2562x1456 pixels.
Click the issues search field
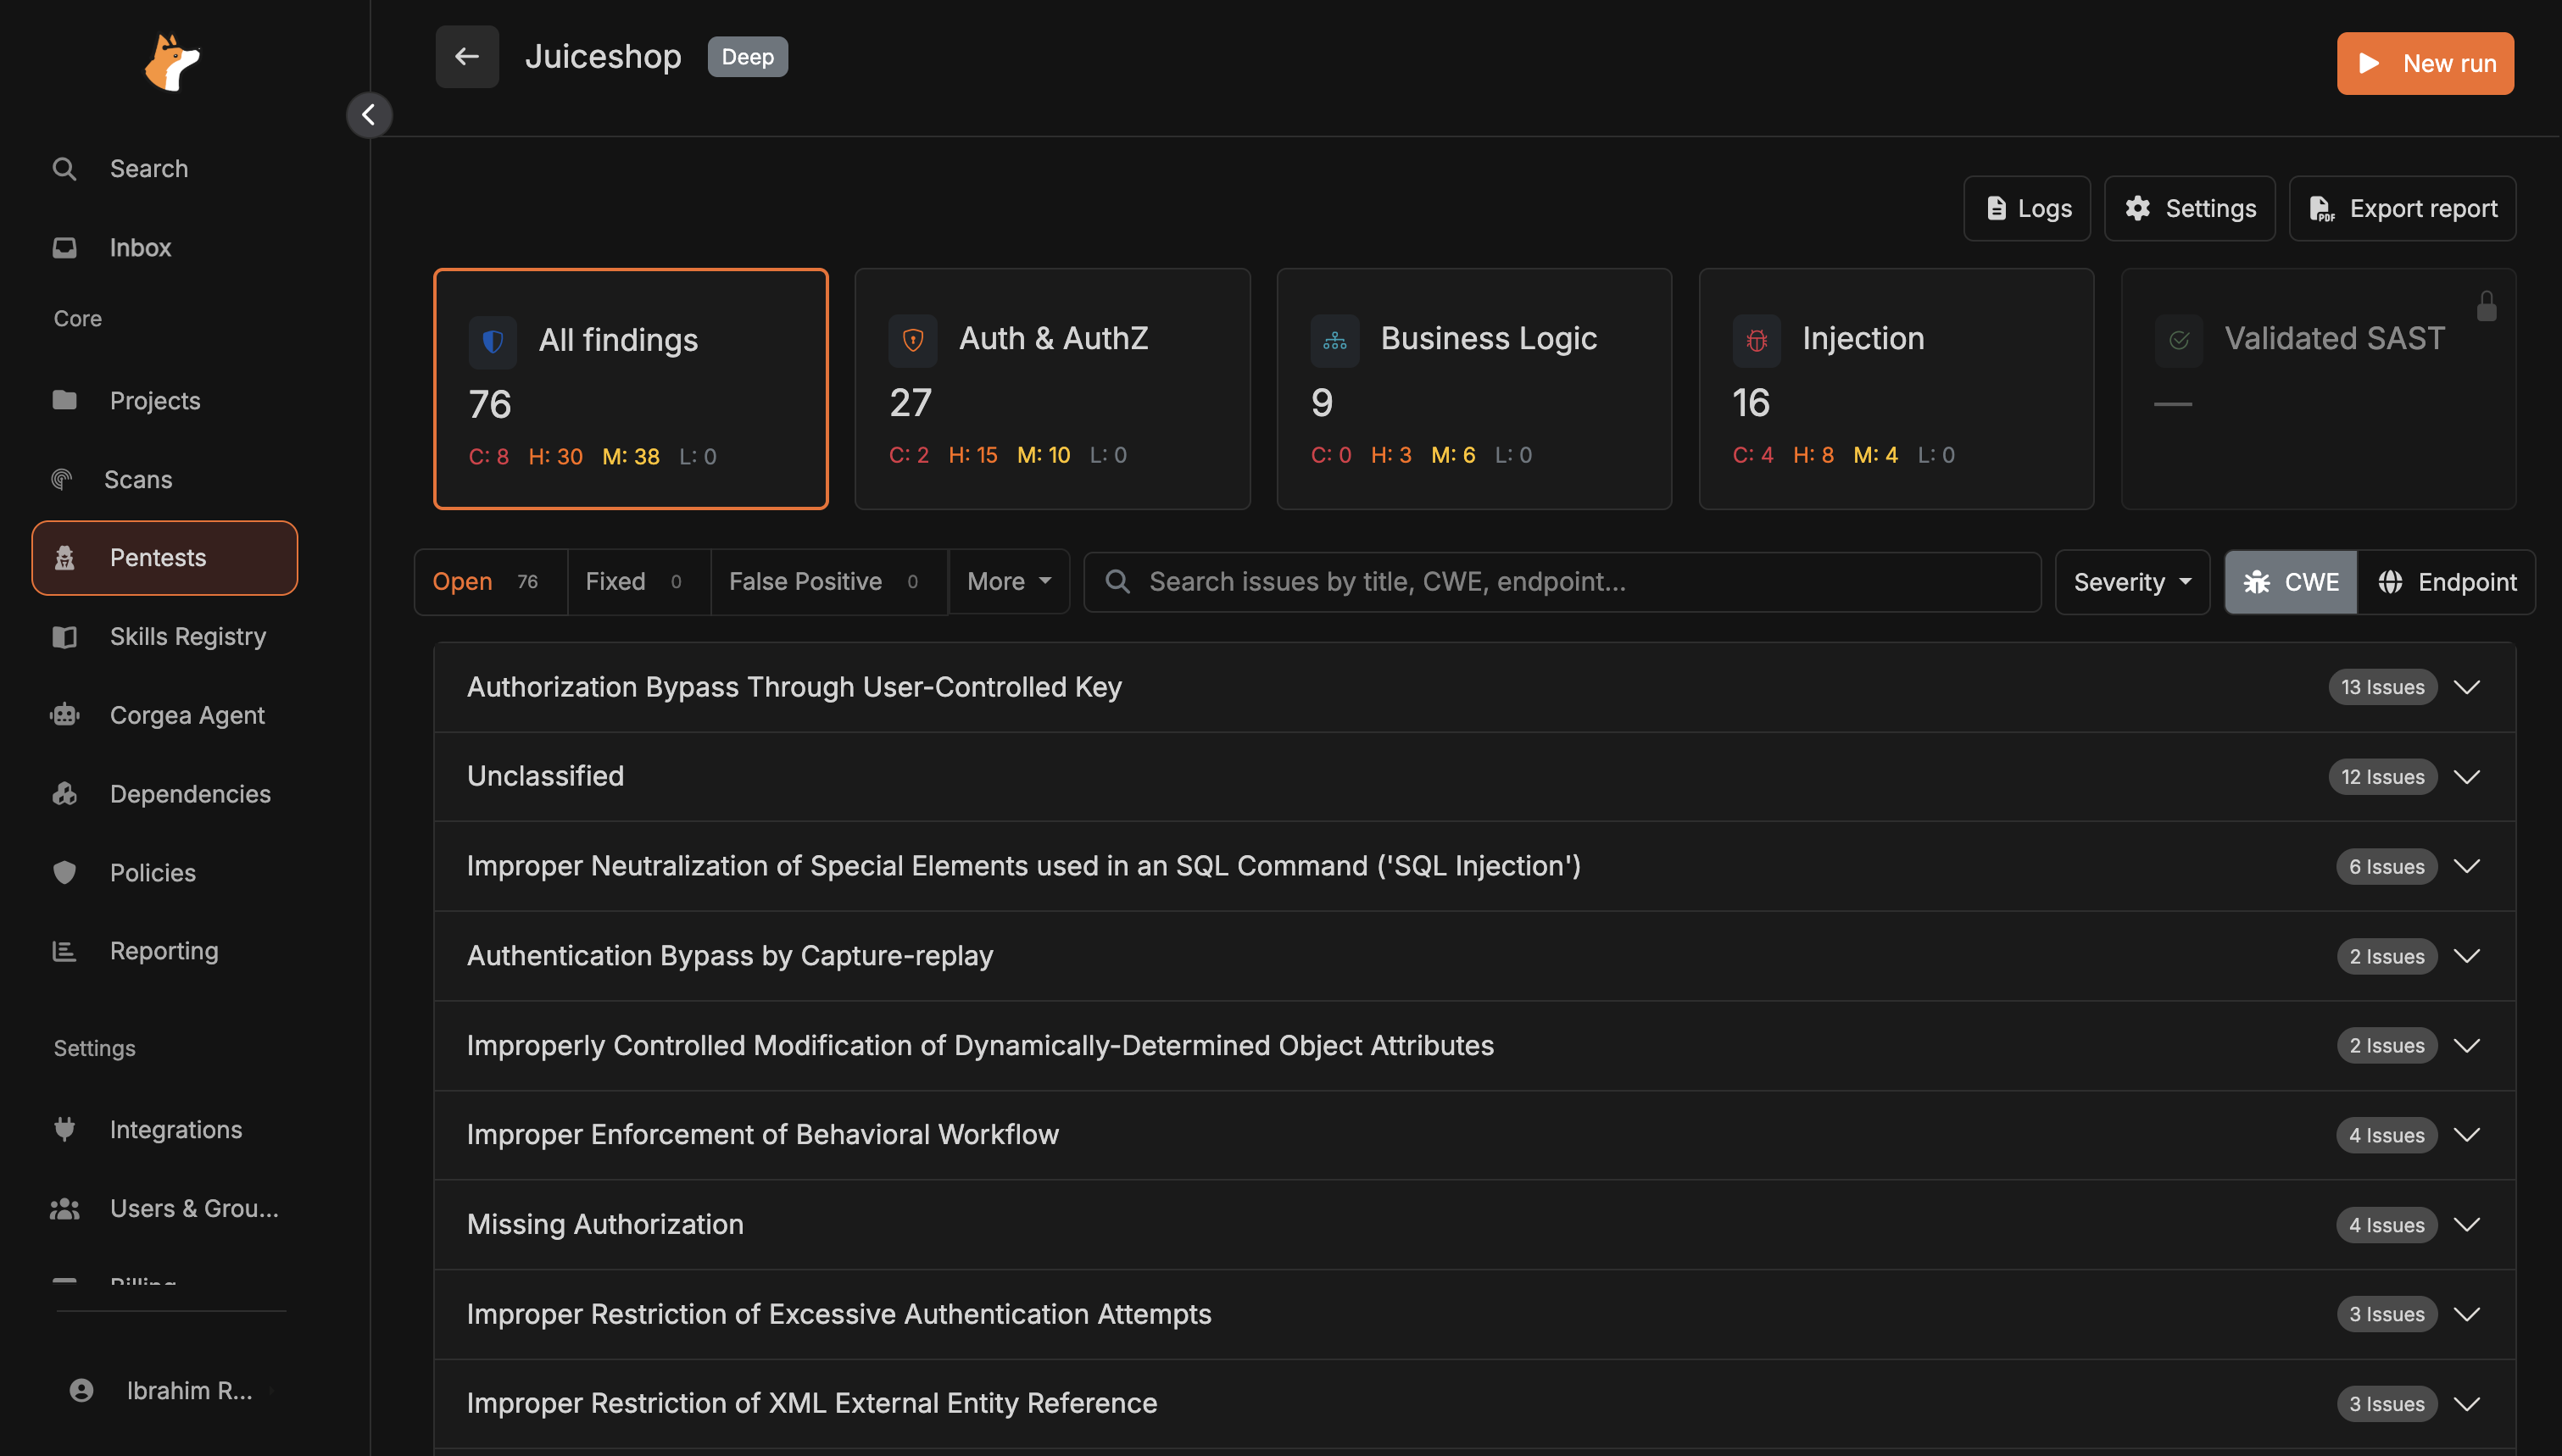[x=1562, y=582]
